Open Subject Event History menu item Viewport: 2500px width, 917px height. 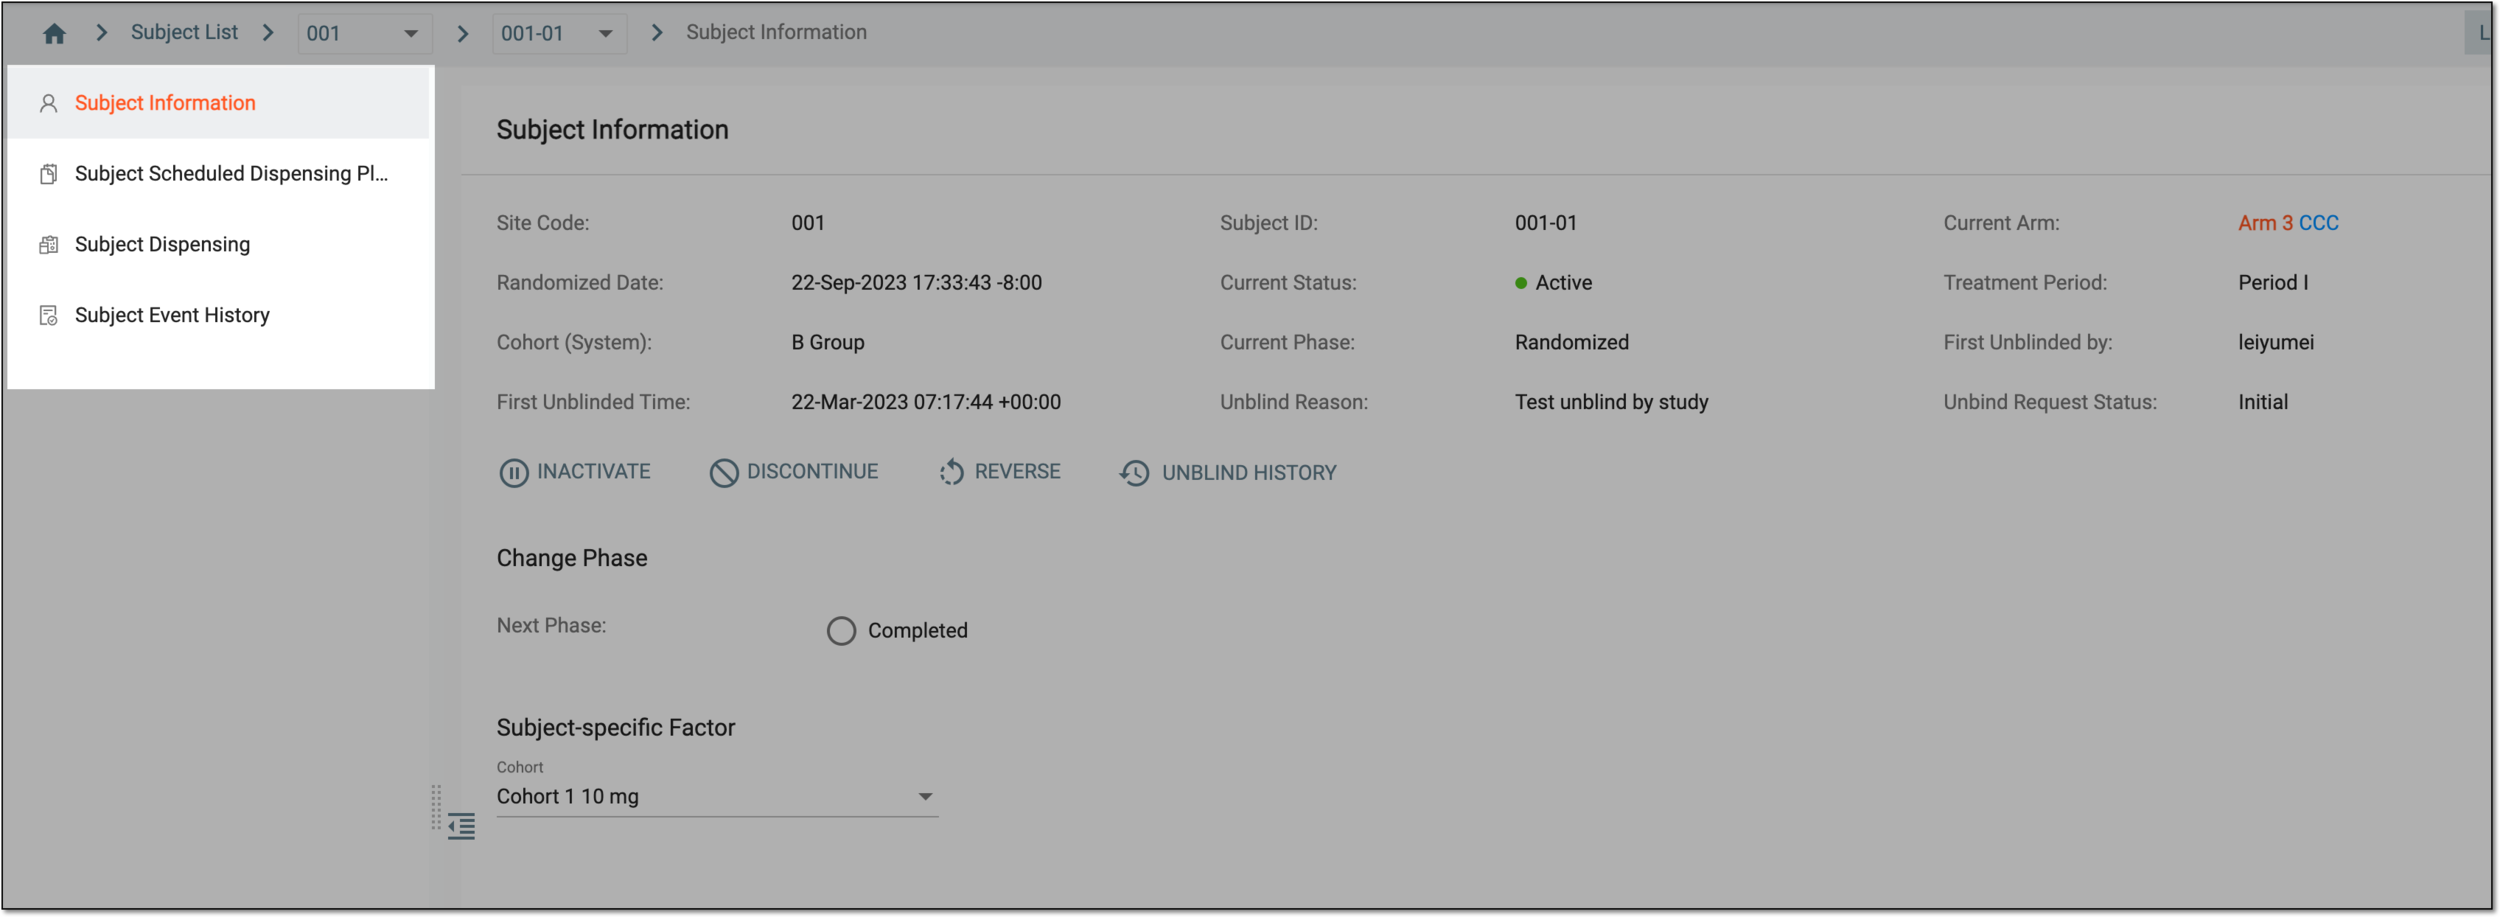[220, 316]
